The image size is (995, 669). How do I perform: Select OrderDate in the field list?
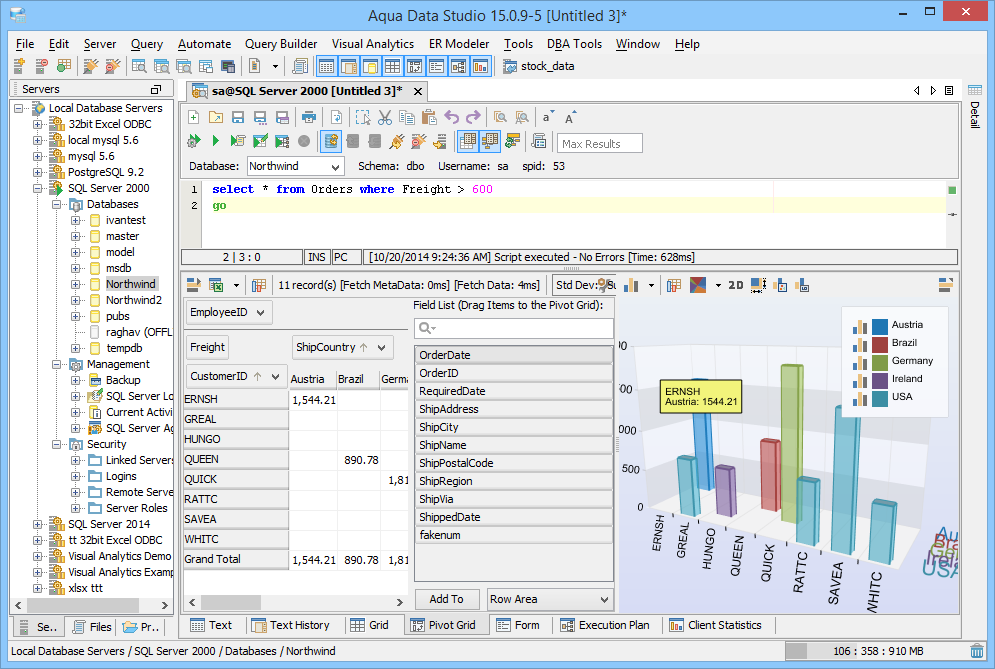[513, 355]
